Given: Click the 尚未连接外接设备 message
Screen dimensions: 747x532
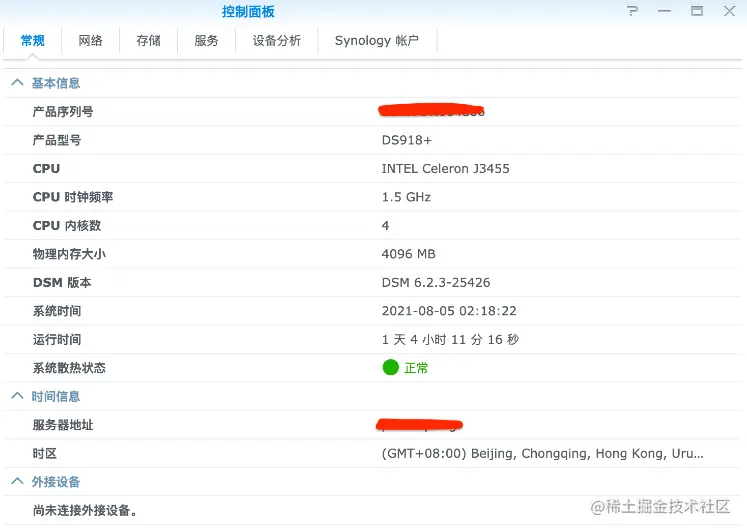Looking at the screenshot, I should pyautogui.click(x=85, y=510).
